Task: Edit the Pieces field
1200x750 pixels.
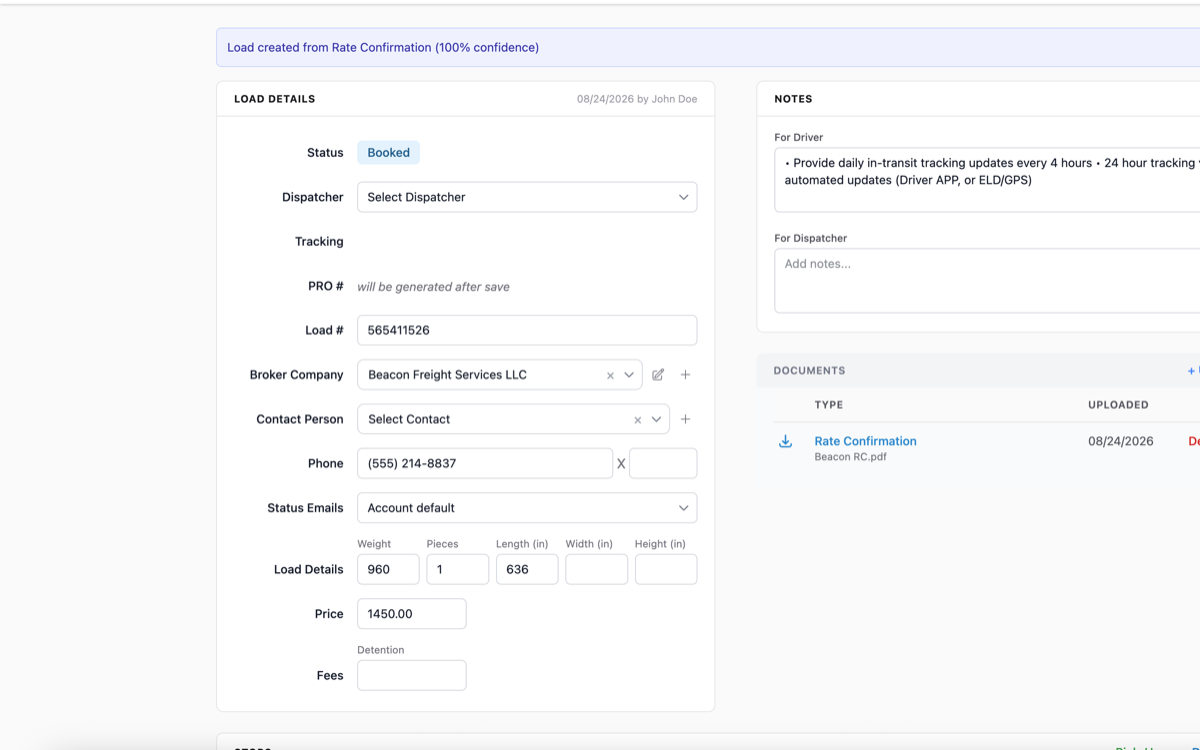Action: [457, 569]
